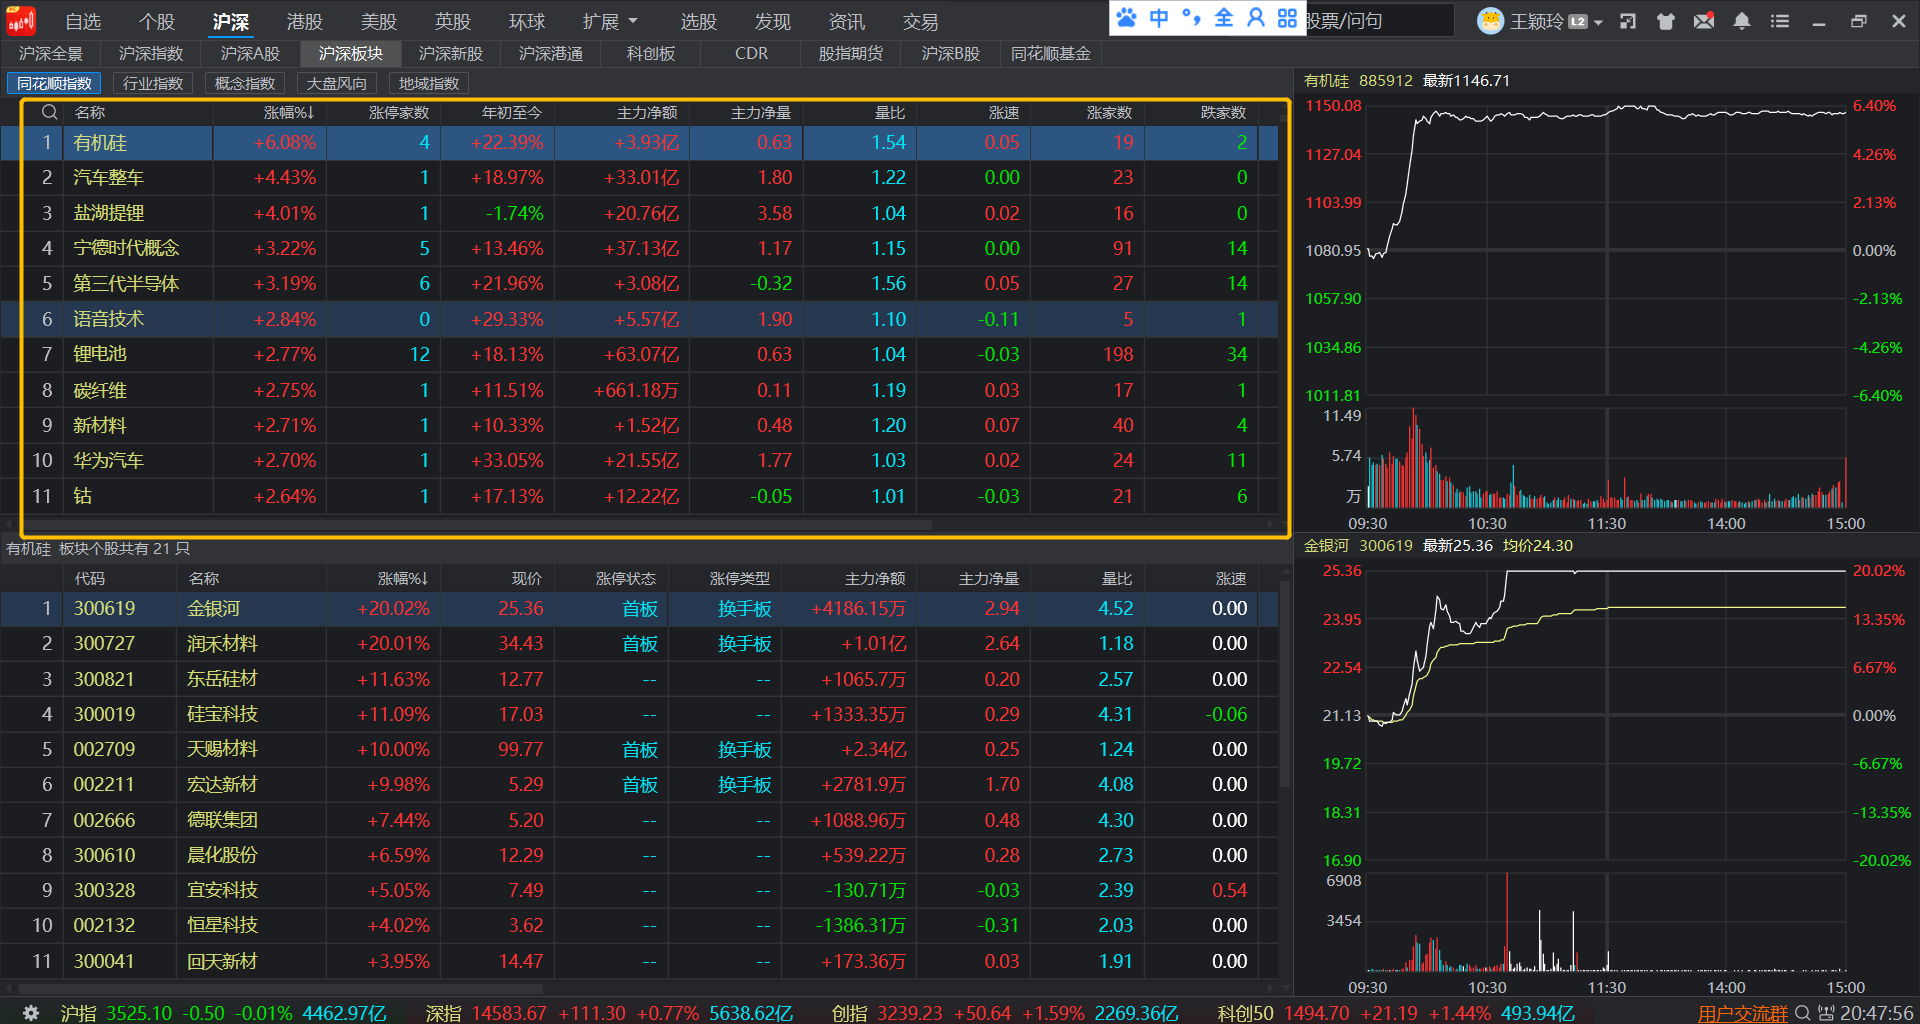Open the 个股 menu
The height and width of the screenshot is (1024, 1920).
pyautogui.click(x=157, y=21)
